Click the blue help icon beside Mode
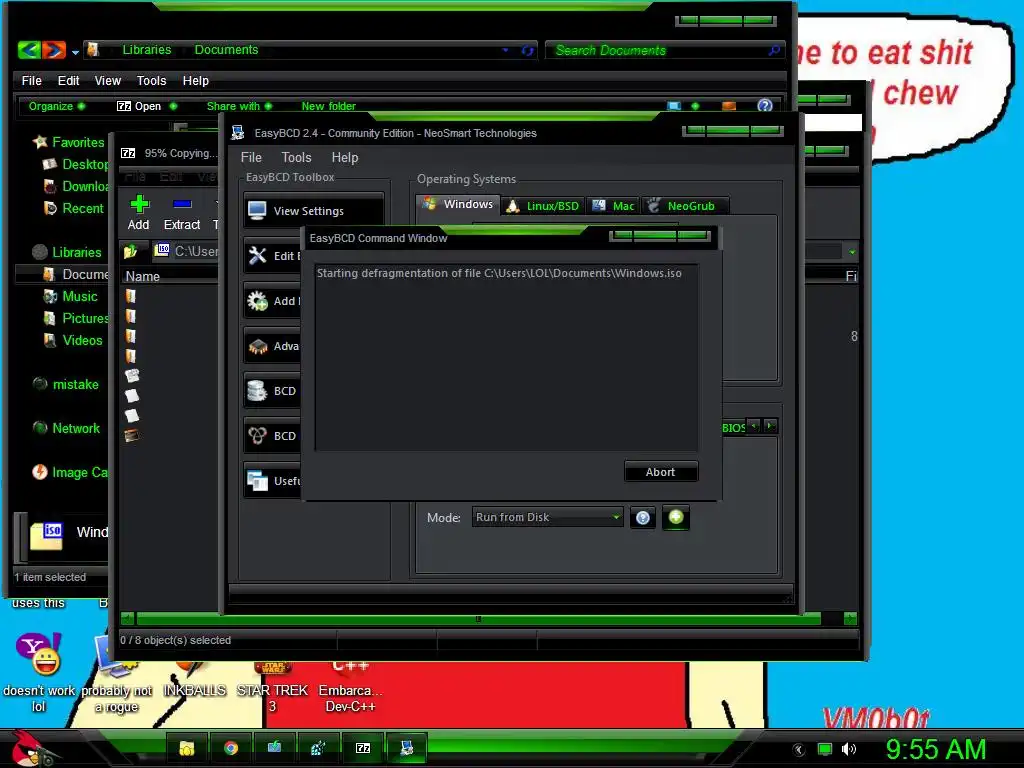The width and height of the screenshot is (1024, 768). coord(643,518)
